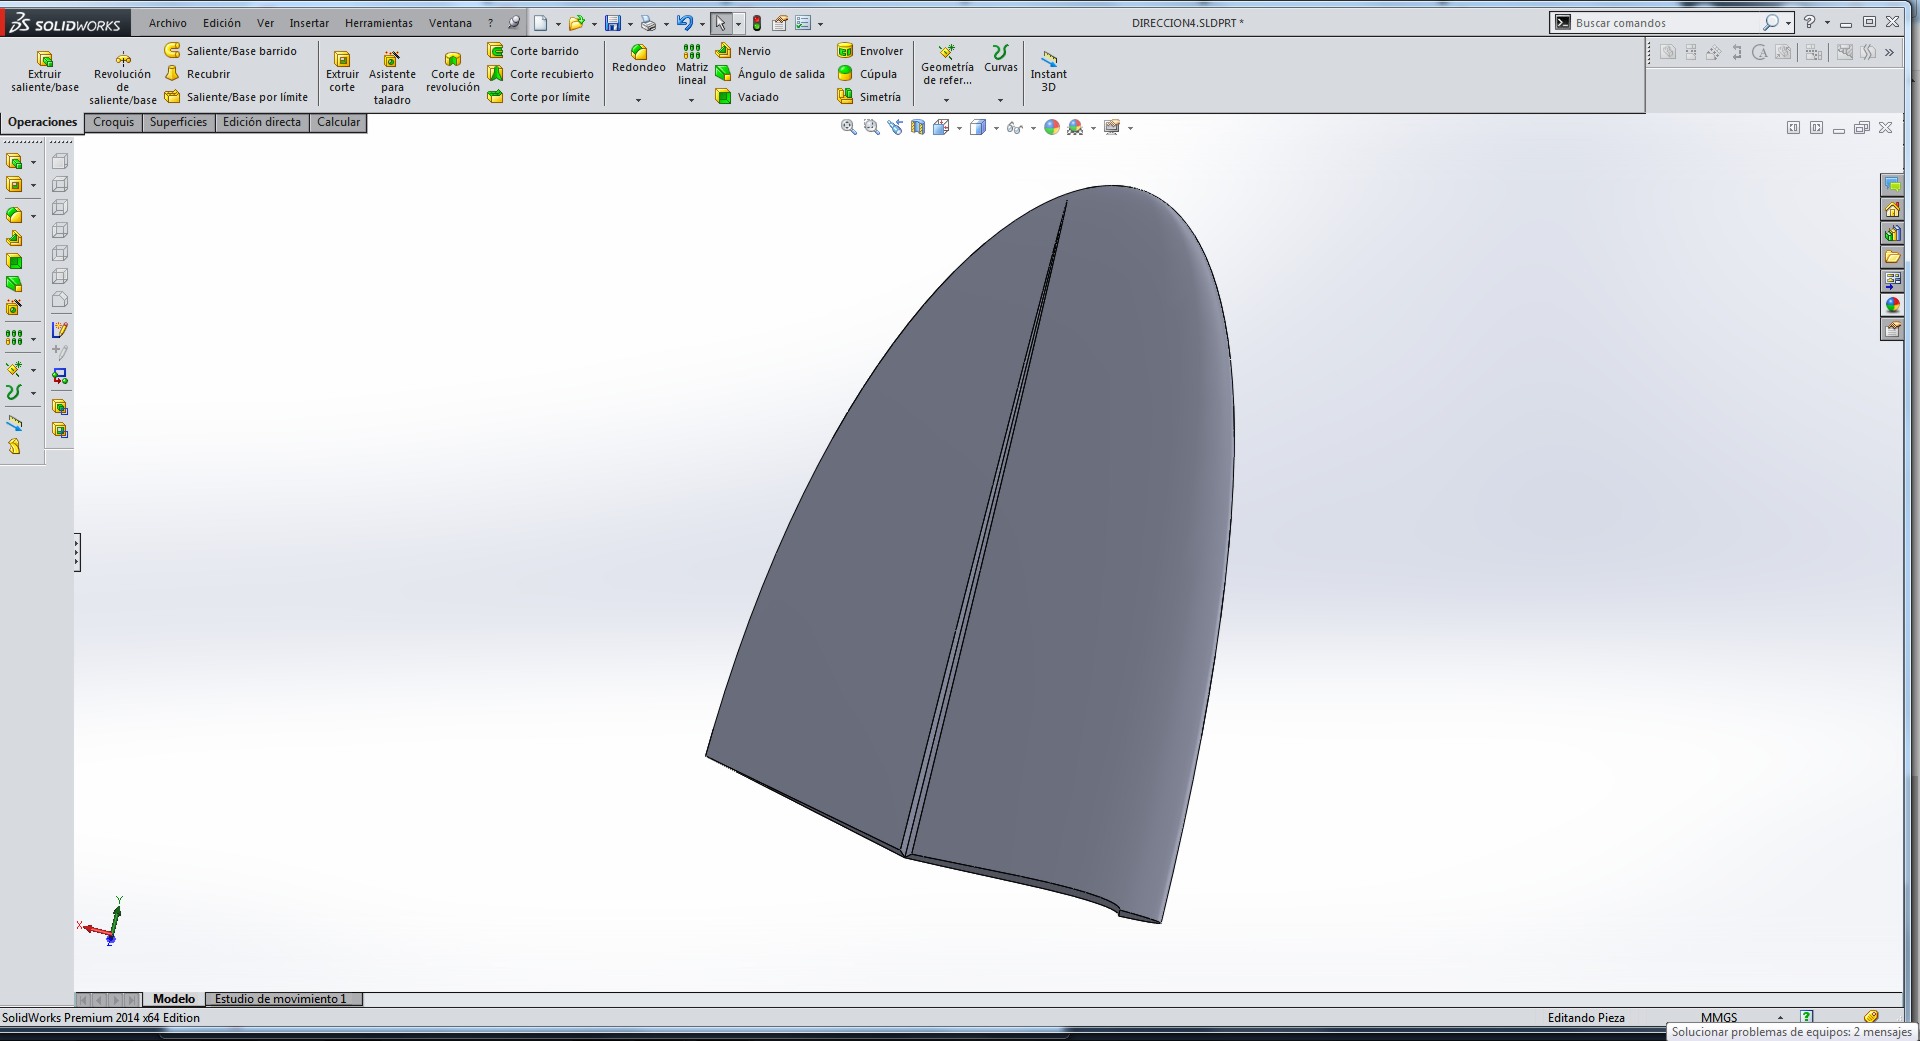Click the Extruir saliente/base tool
Screen dimensions: 1920x1041
coord(44,72)
